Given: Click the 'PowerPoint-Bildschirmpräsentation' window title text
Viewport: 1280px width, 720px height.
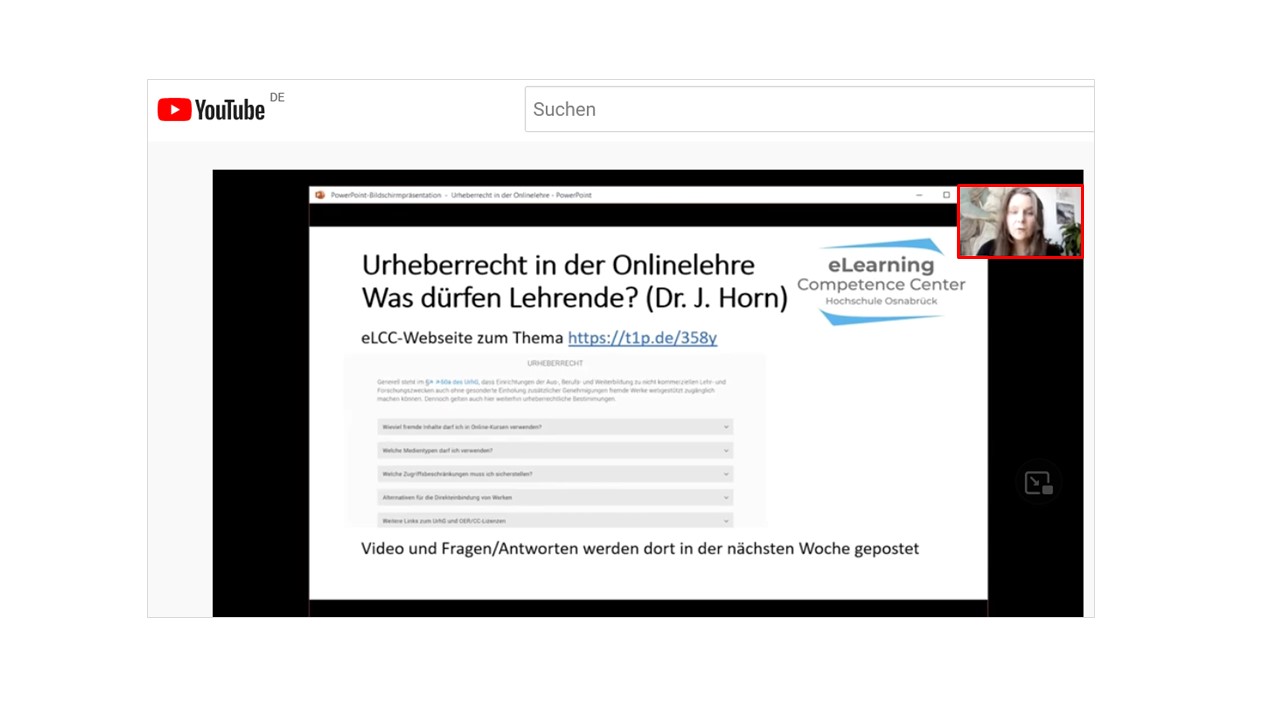Looking at the screenshot, I should 386,195.
